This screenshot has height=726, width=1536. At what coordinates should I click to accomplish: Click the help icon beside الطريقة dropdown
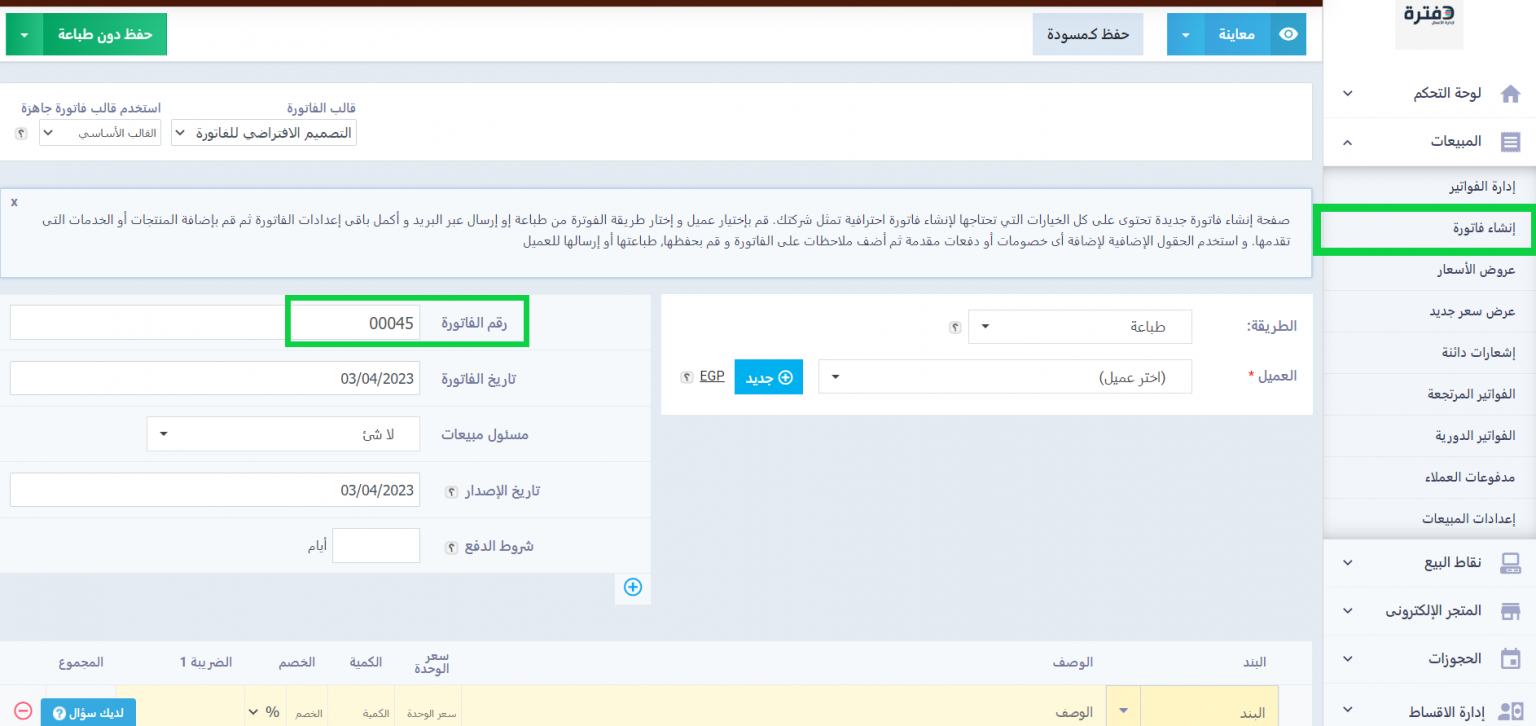(x=955, y=327)
